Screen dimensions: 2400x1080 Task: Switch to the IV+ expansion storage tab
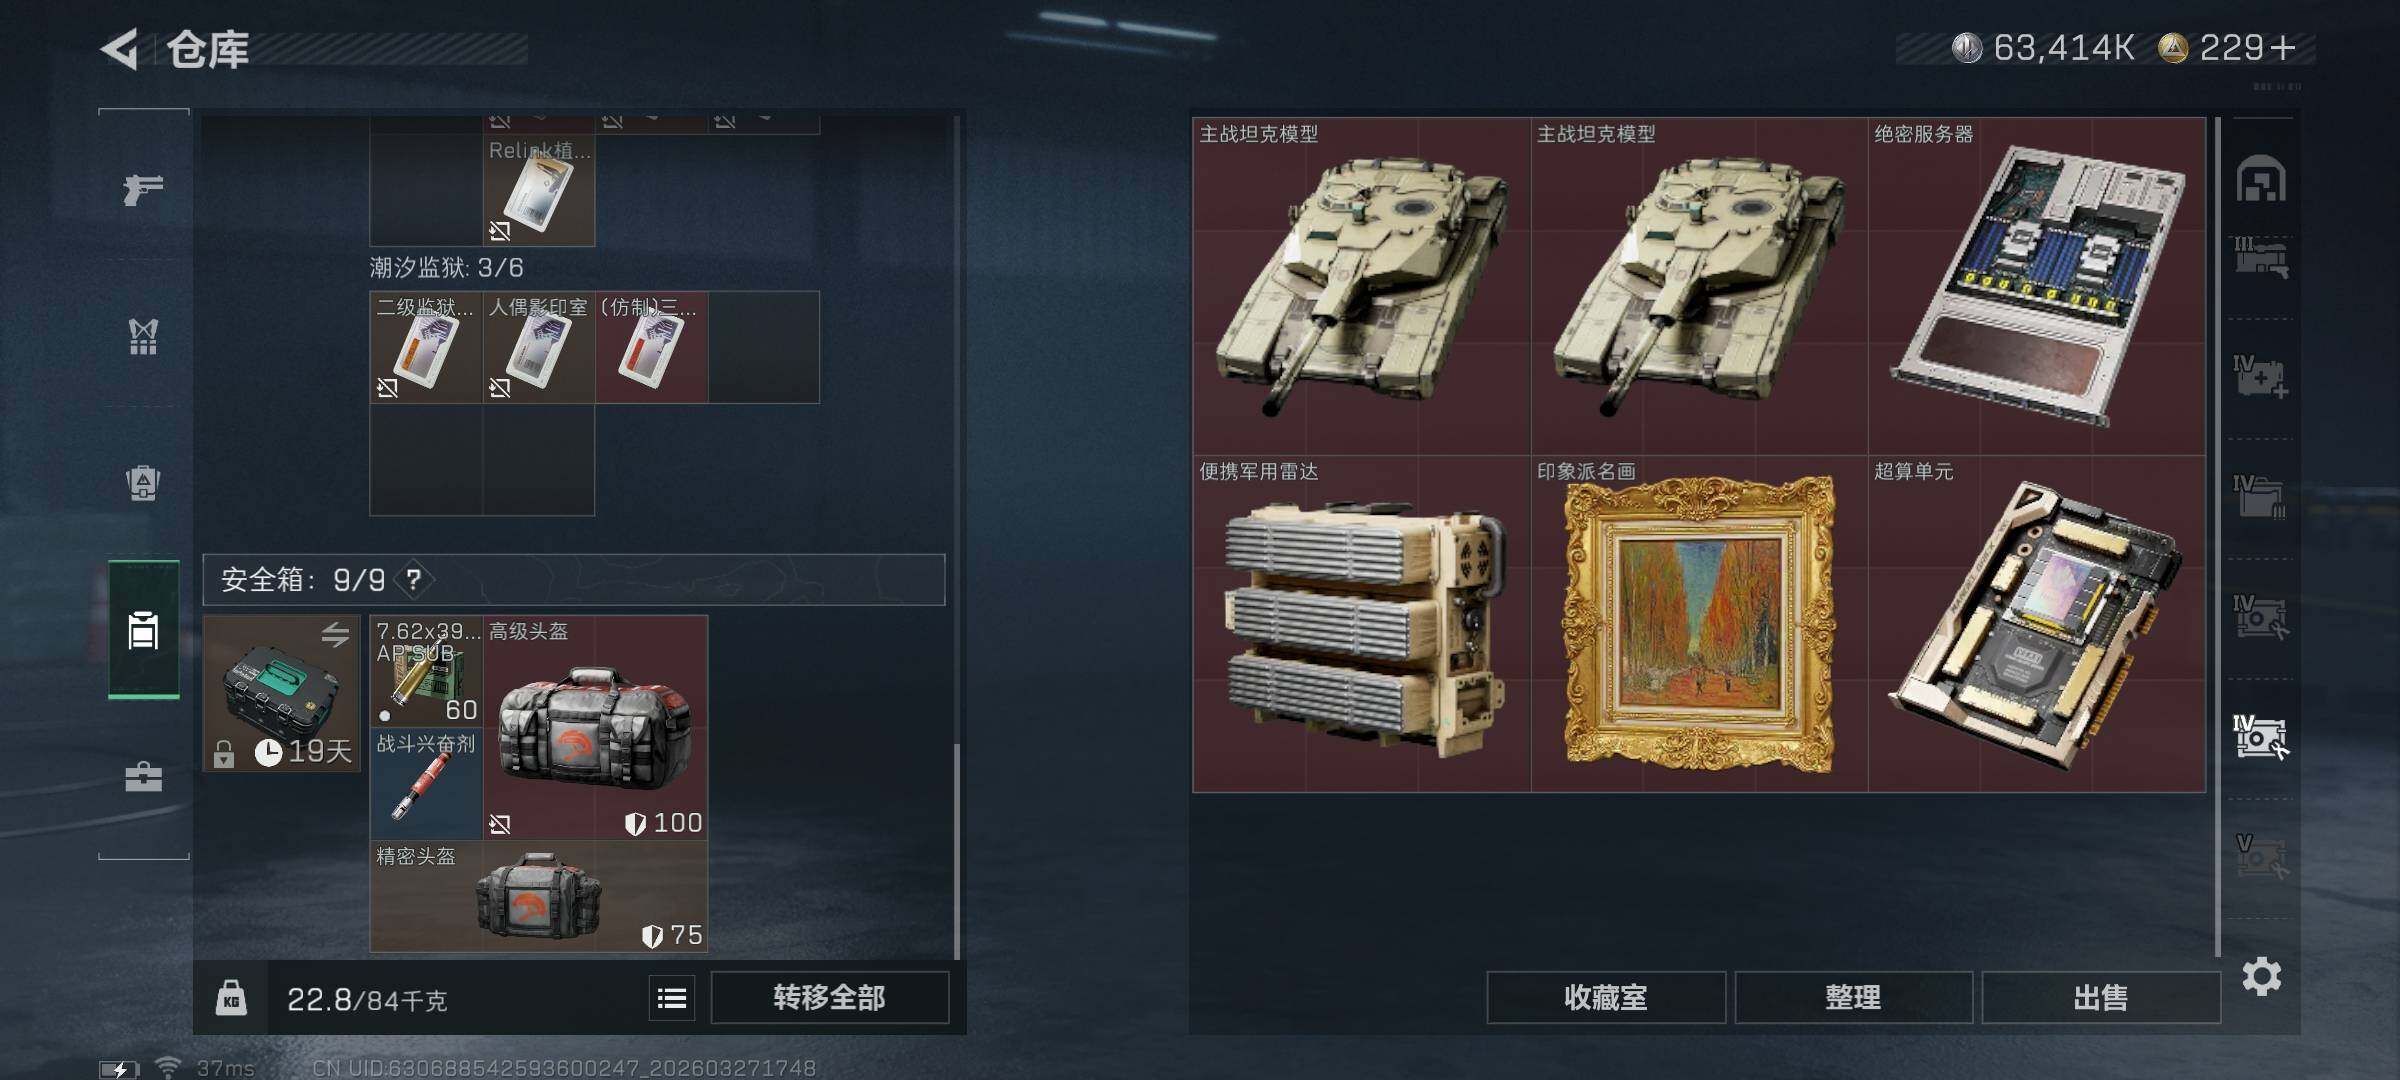[x=2261, y=376]
